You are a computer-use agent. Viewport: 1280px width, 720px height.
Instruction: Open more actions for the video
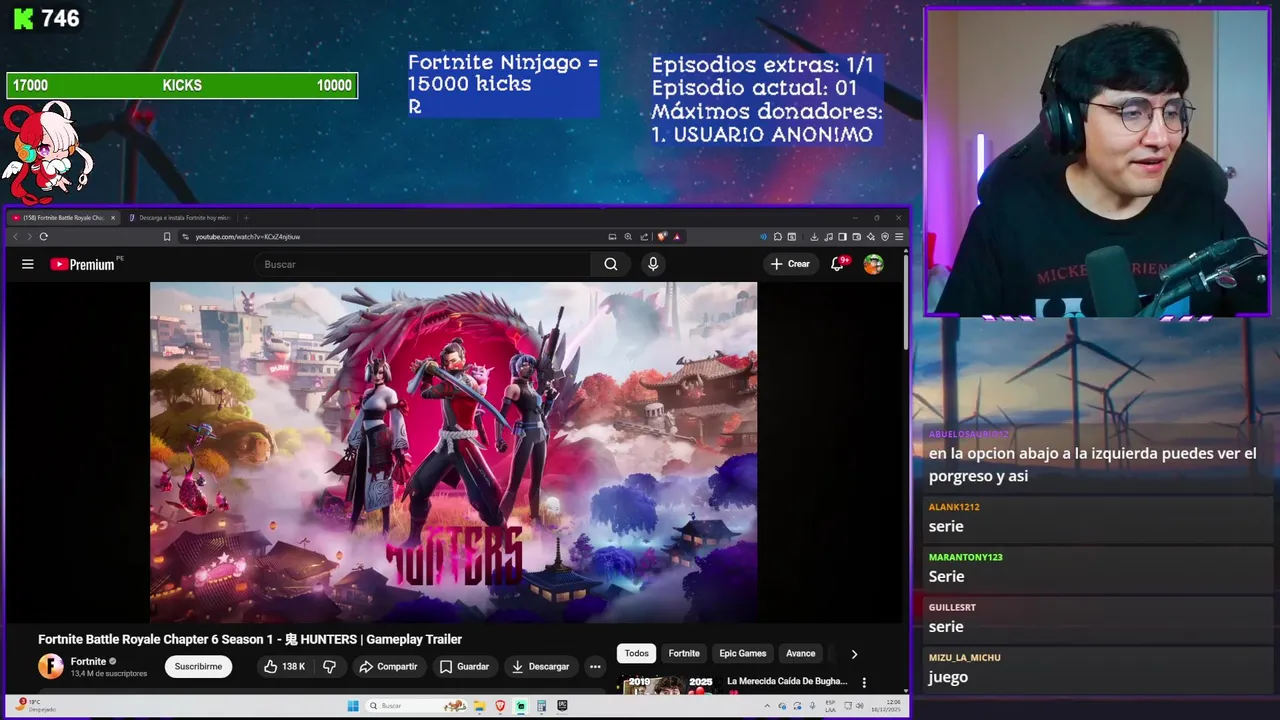click(x=595, y=666)
